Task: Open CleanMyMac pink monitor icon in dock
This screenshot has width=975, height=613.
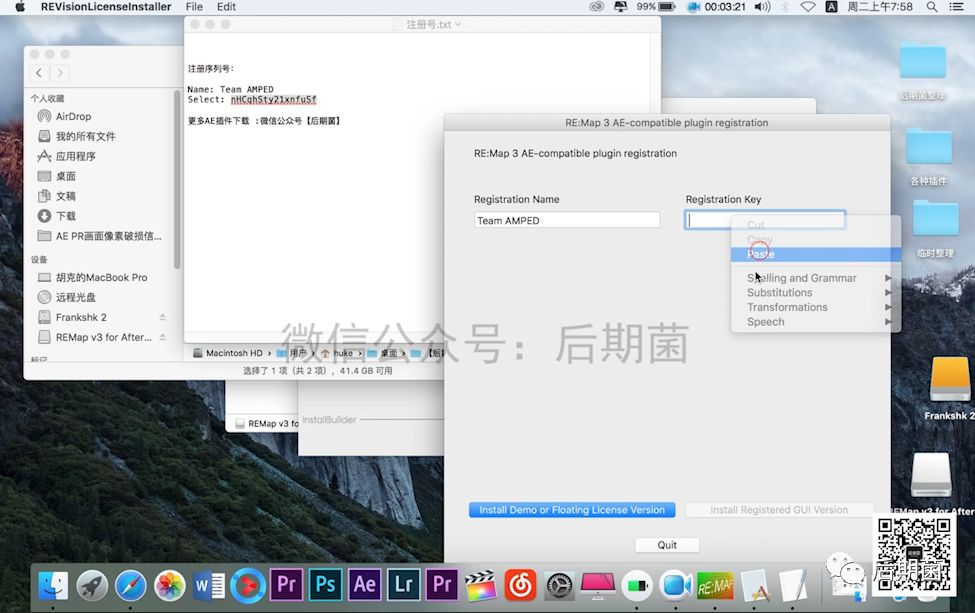Action: 598,585
